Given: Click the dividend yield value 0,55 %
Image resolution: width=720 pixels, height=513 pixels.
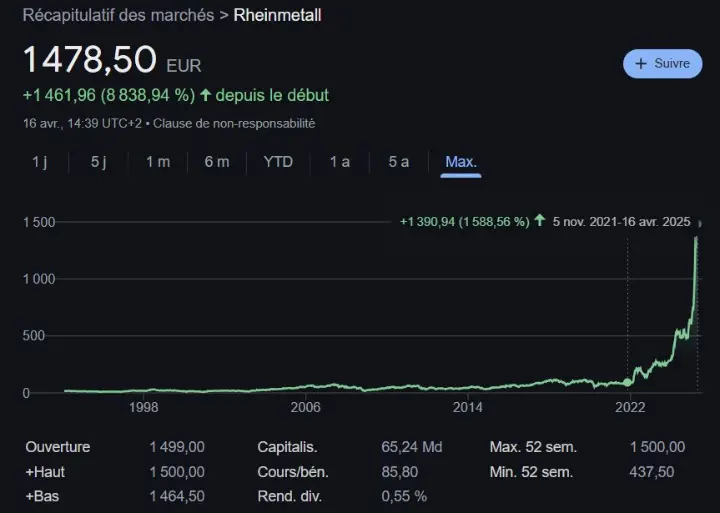Looking at the screenshot, I should pyautogui.click(x=404, y=496).
